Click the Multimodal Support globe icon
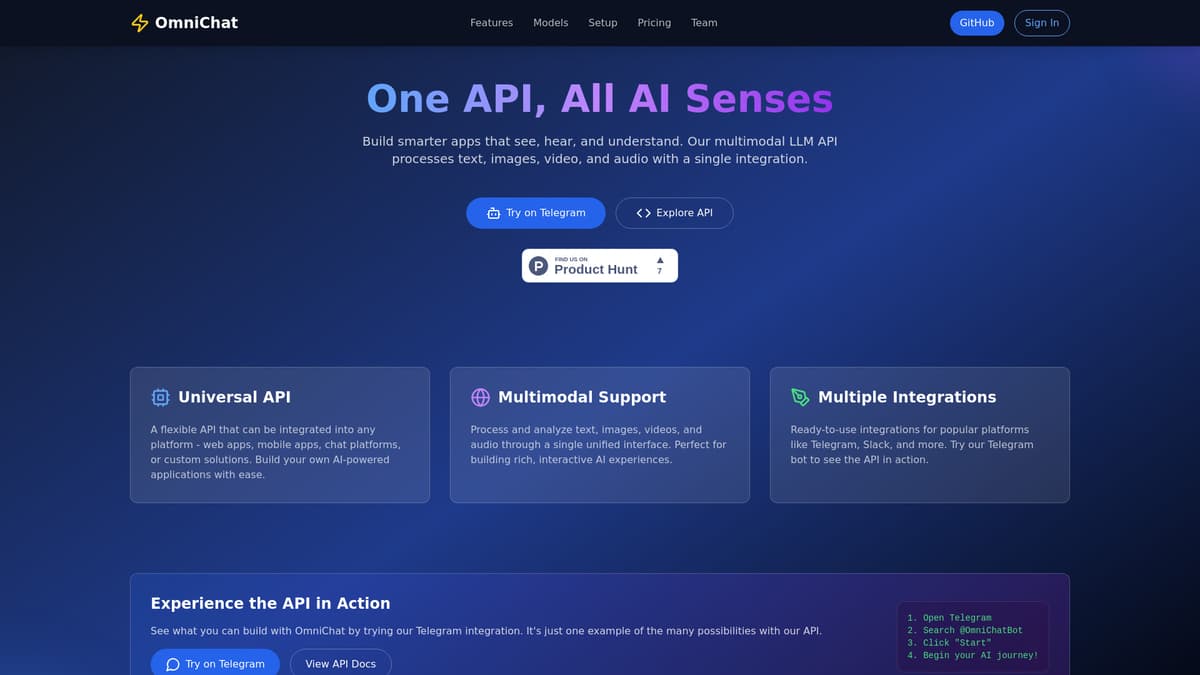The image size is (1200, 675). pyautogui.click(x=480, y=397)
